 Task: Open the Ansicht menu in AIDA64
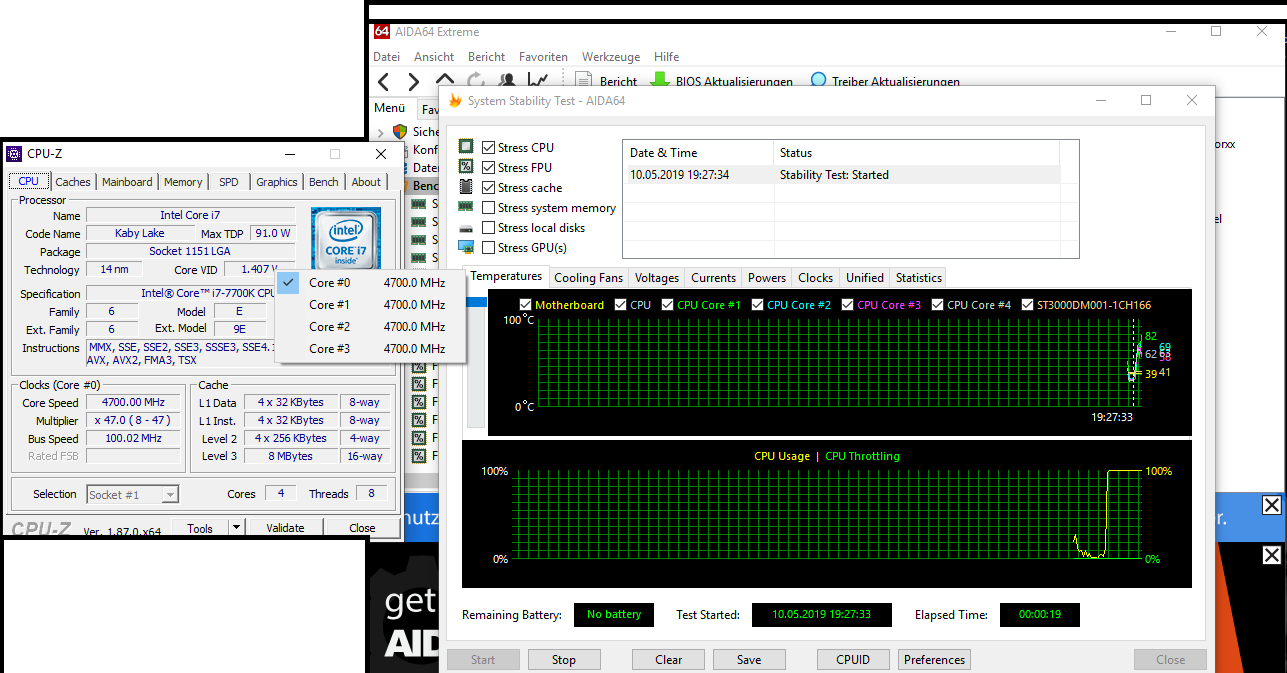[x=434, y=57]
